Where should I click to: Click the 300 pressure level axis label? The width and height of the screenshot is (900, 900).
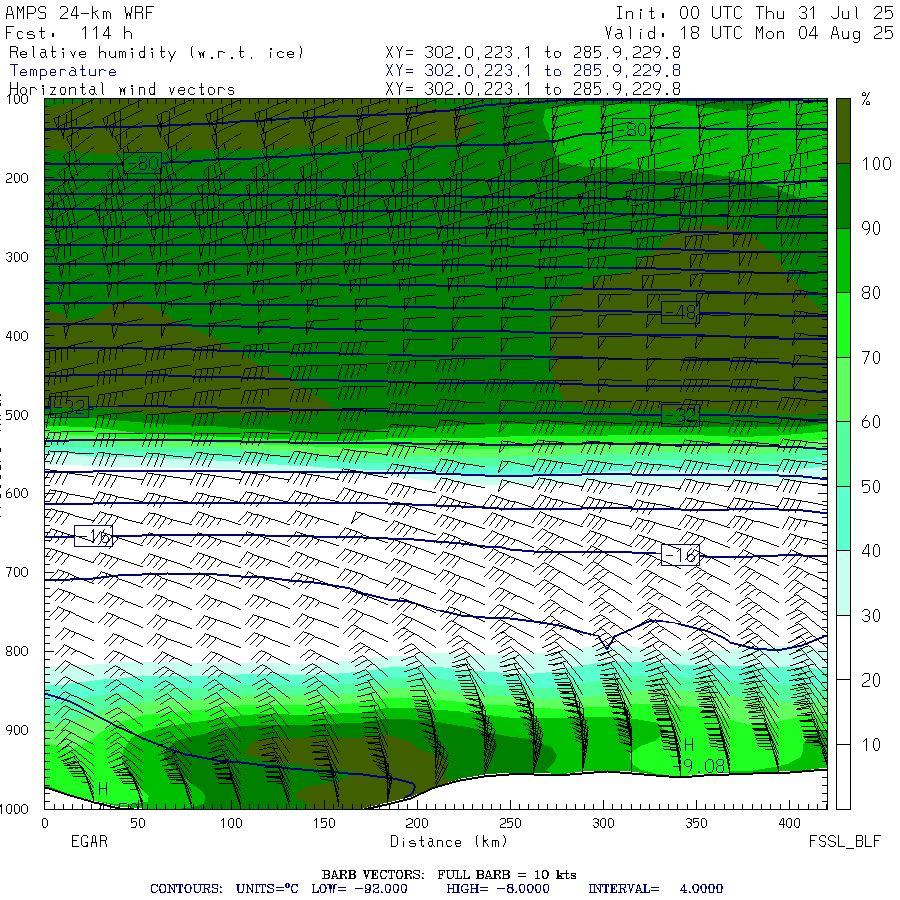click(17, 257)
